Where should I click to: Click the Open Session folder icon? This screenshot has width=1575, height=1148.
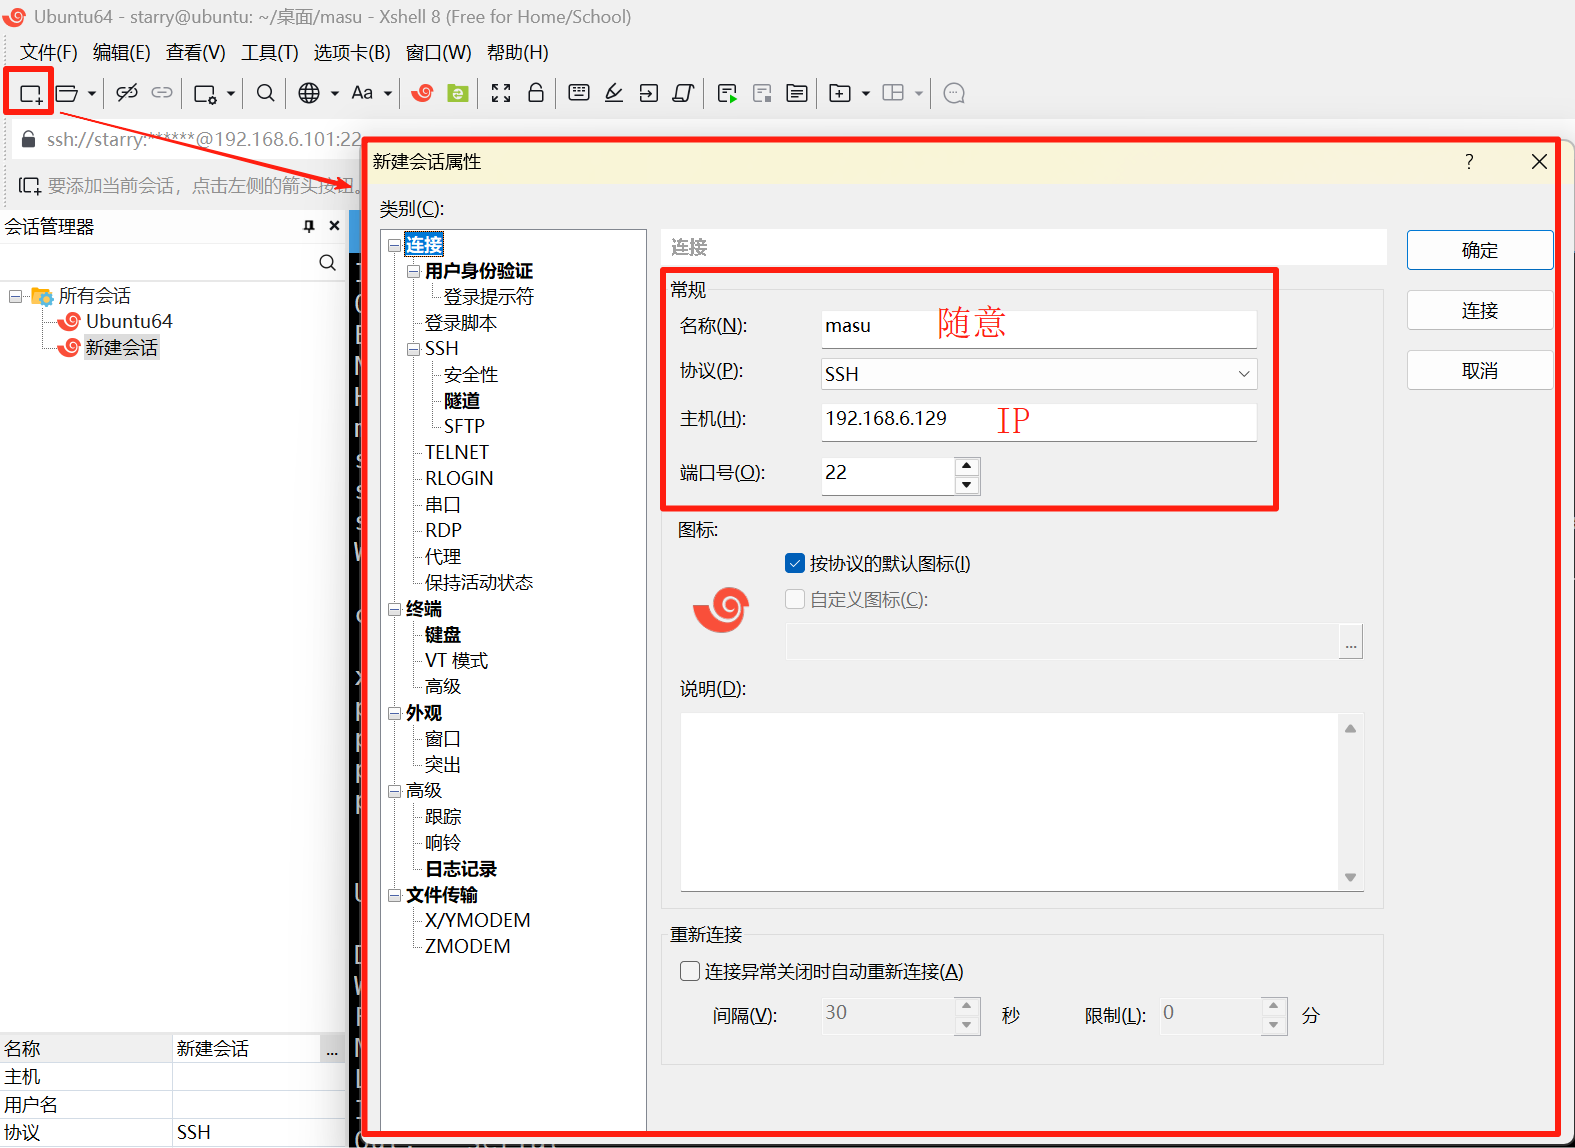[67, 94]
